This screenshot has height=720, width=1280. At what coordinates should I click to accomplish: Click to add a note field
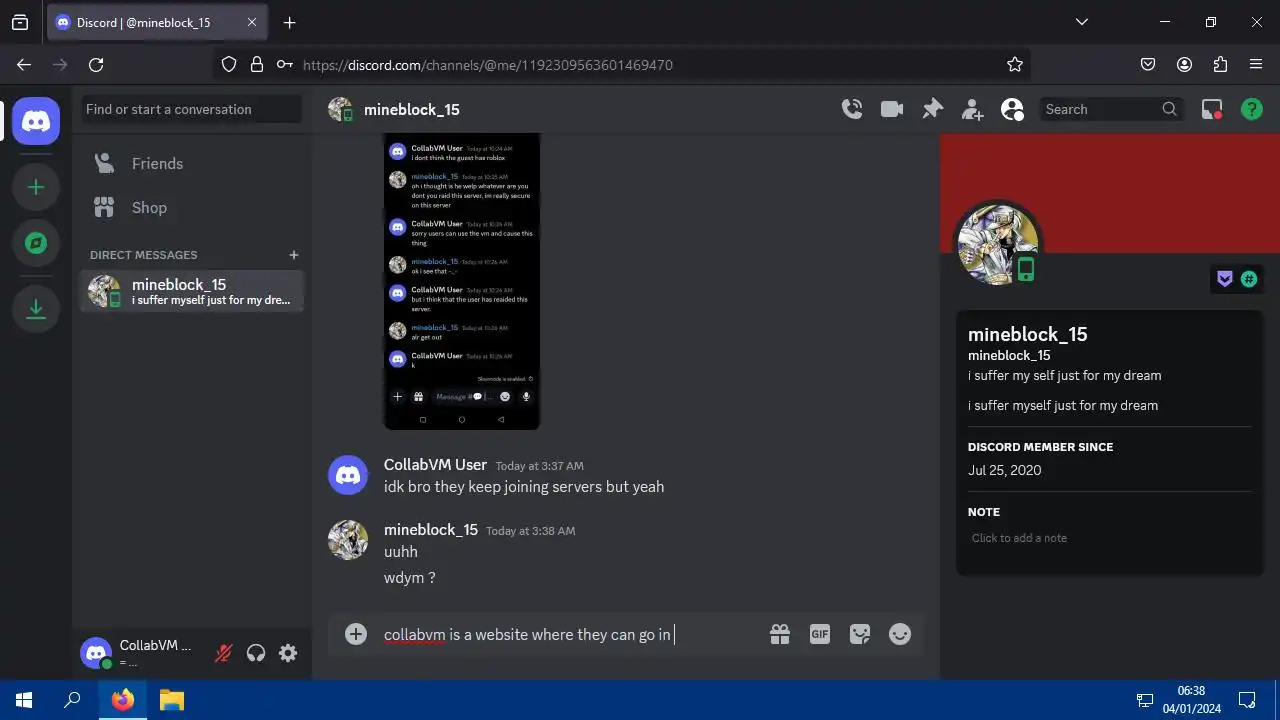point(1109,538)
